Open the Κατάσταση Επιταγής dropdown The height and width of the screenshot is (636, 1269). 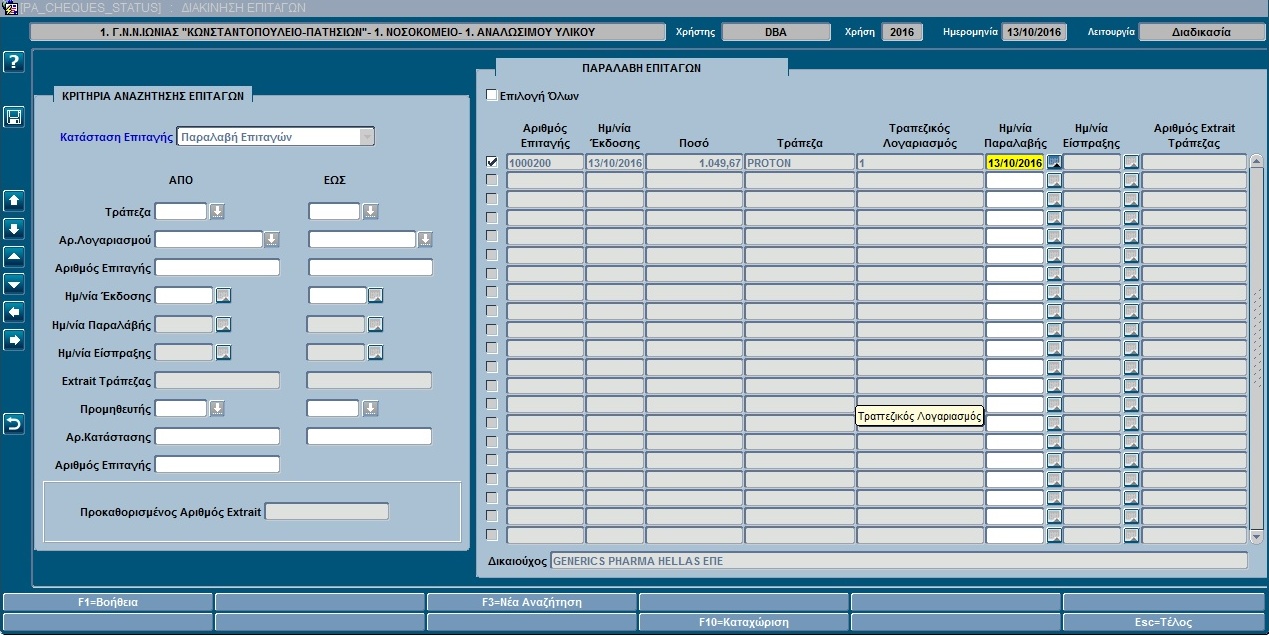point(366,137)
